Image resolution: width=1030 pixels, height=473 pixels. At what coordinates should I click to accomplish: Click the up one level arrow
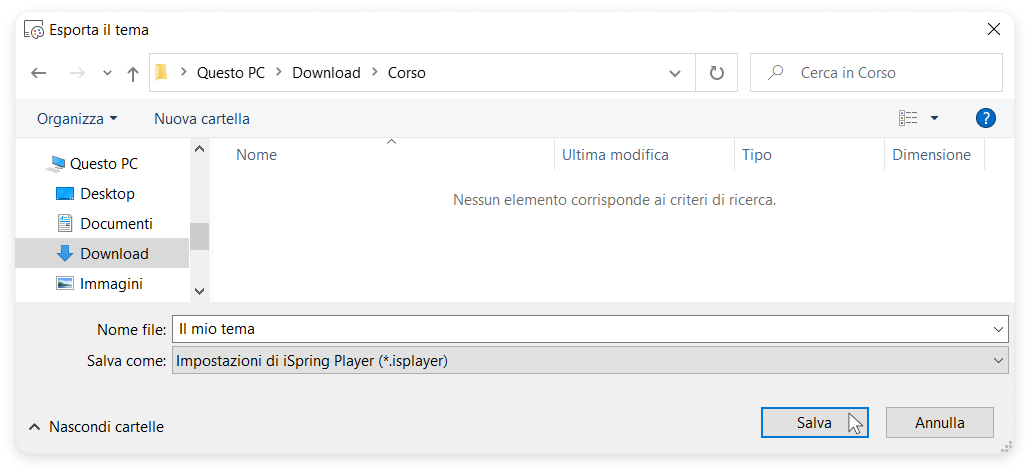click(132, 73)
